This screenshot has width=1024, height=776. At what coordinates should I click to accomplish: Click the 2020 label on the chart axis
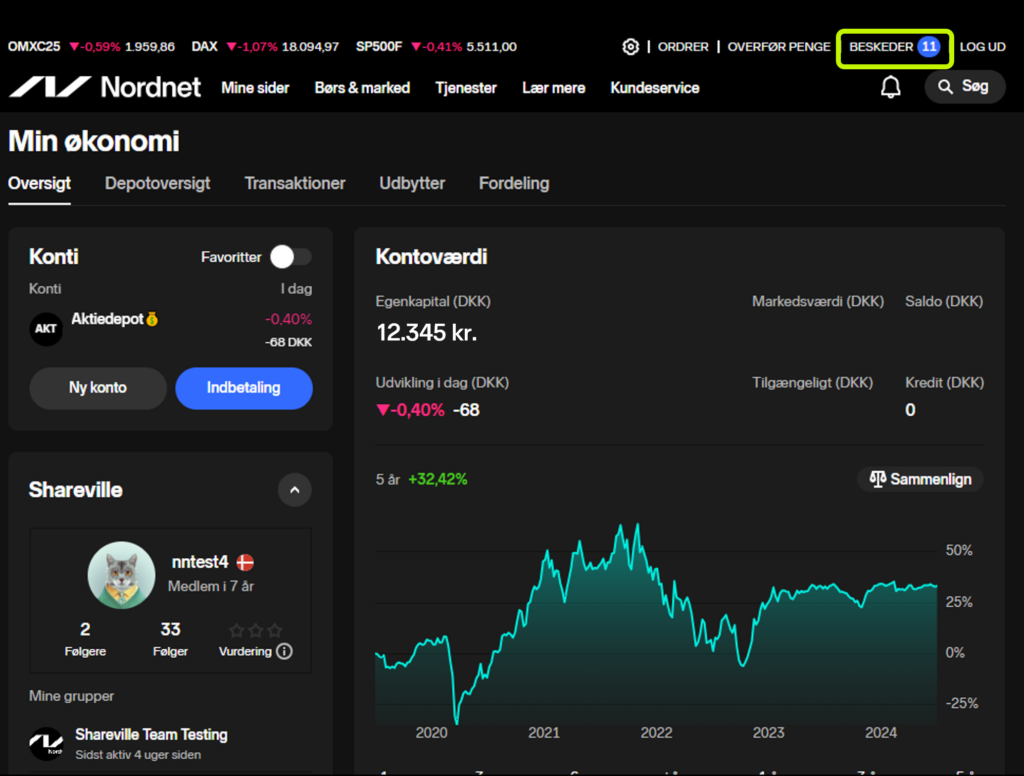[432, 733]
